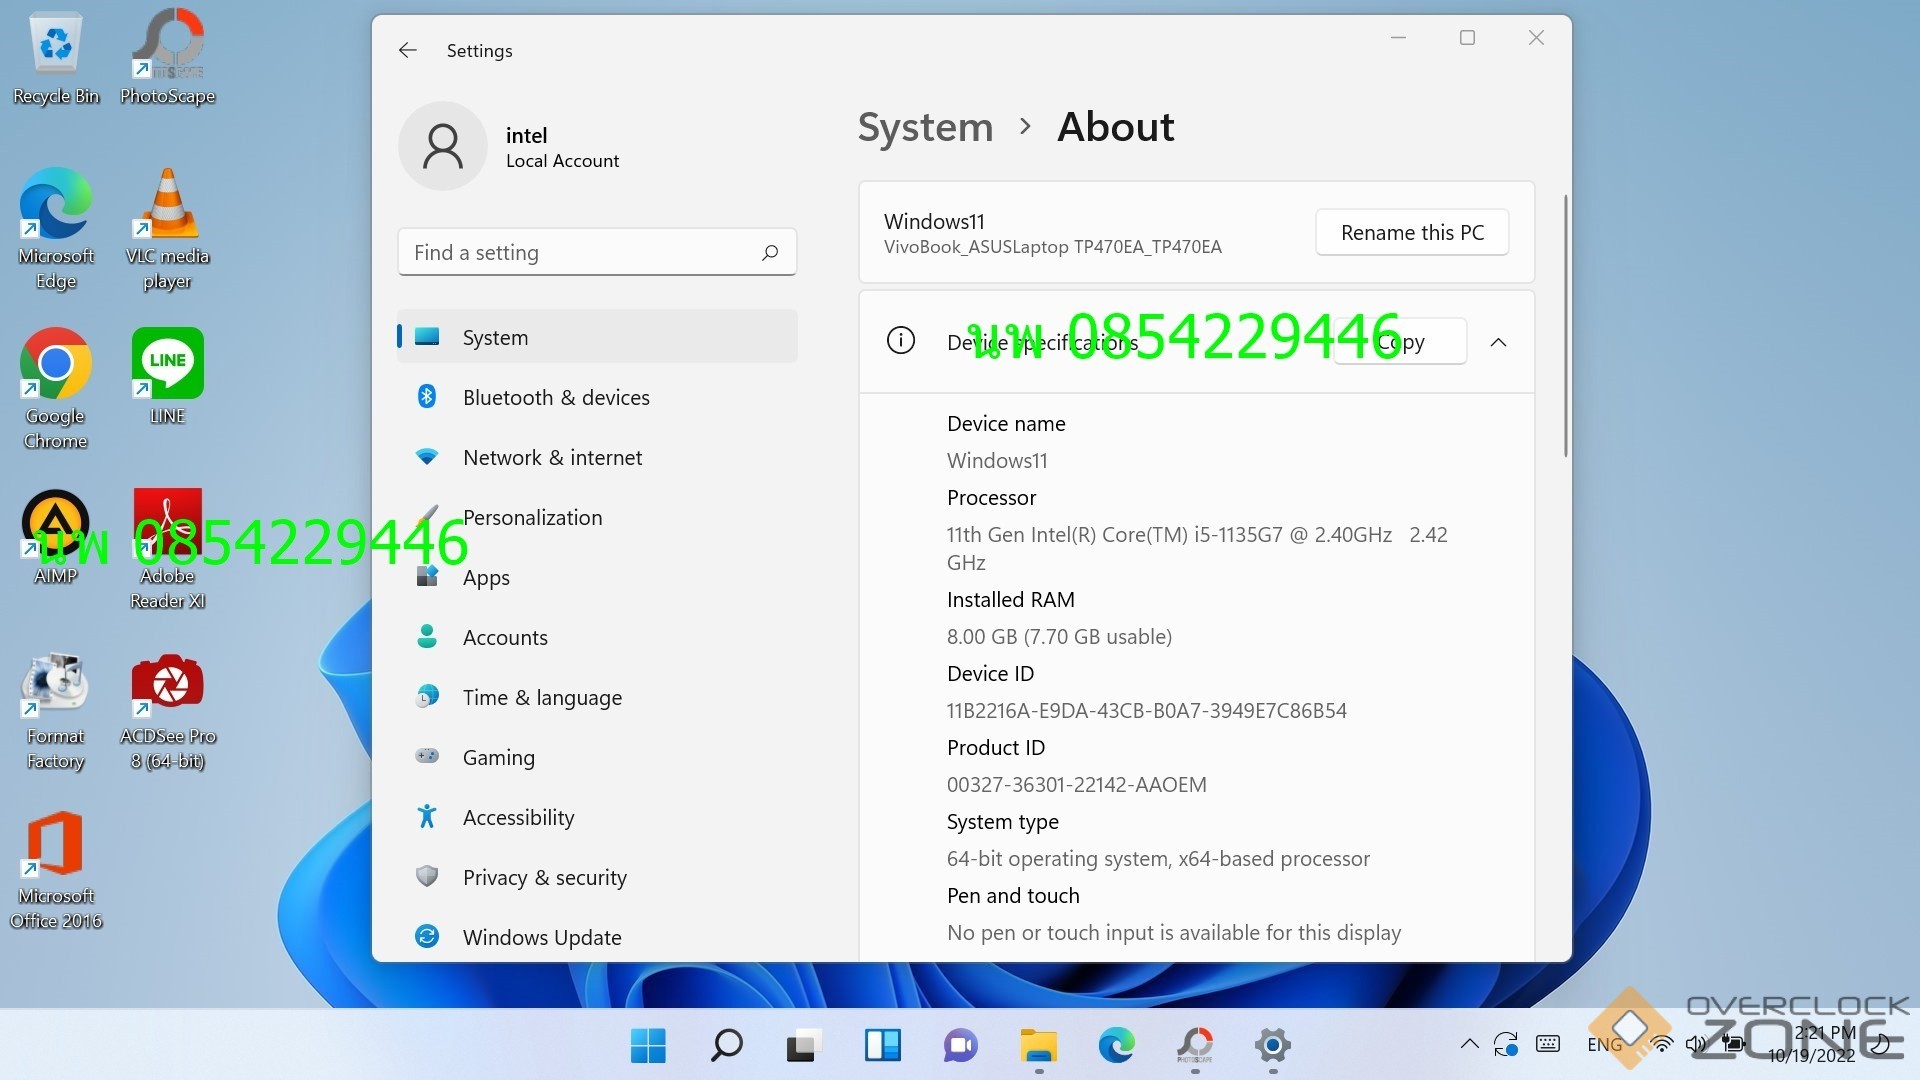The image size is (1920, 1080).
Task: Open Personalization settings
Action: (x=597, y=517)
